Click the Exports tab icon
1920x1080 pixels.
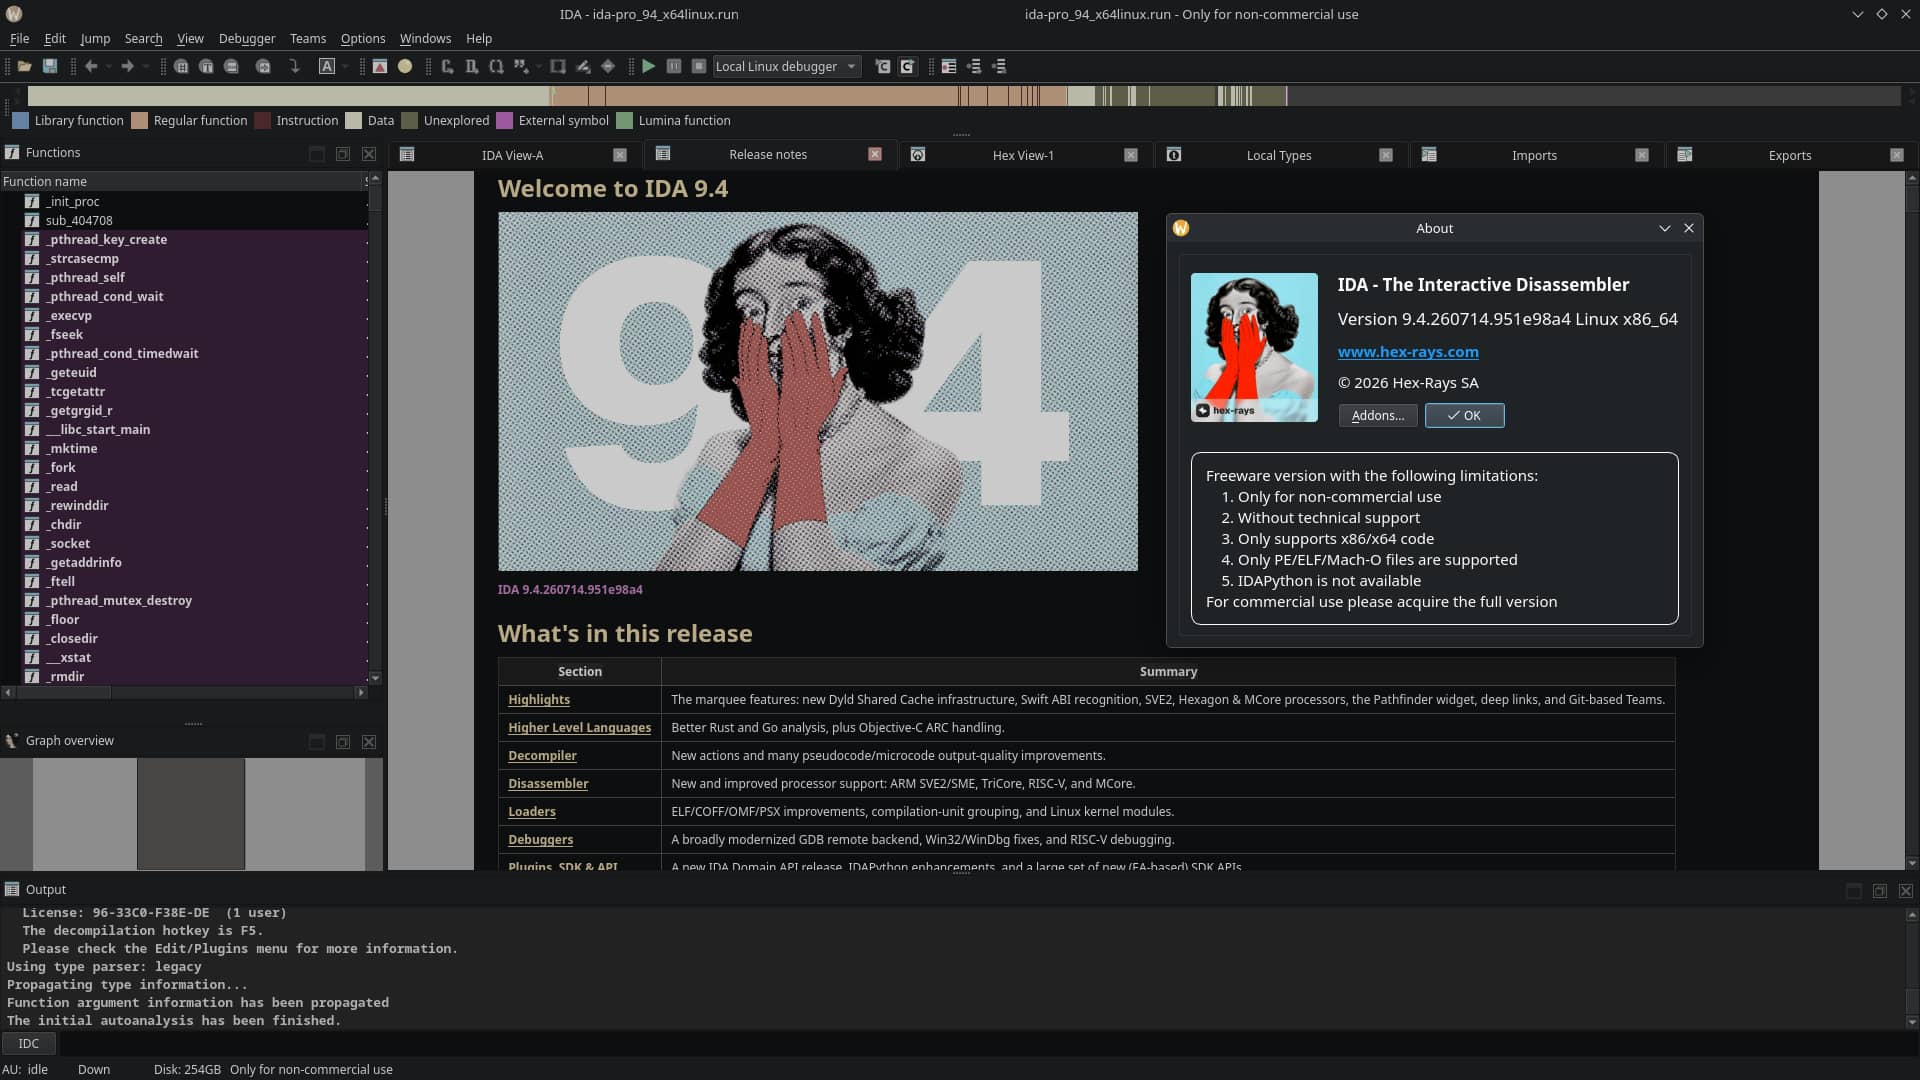[x=1685, y=154]
